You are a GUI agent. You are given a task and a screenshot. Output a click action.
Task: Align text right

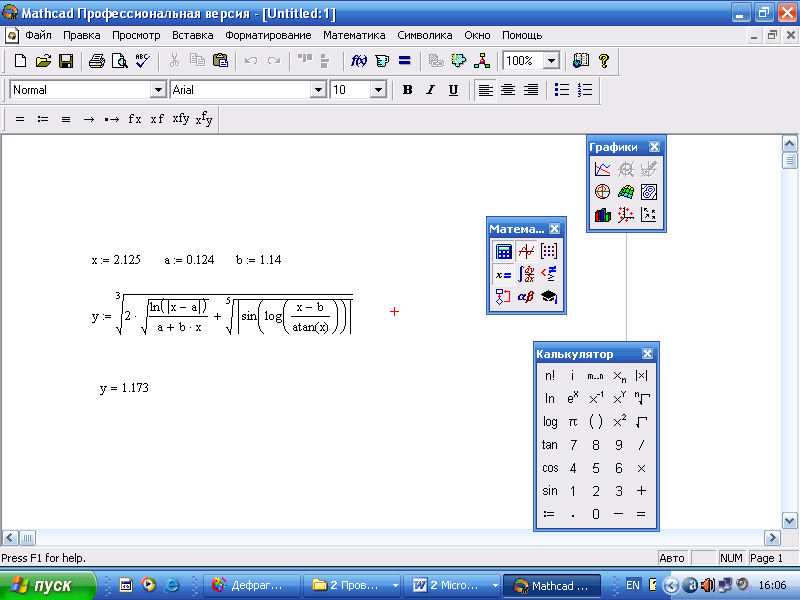coord(531,90)
